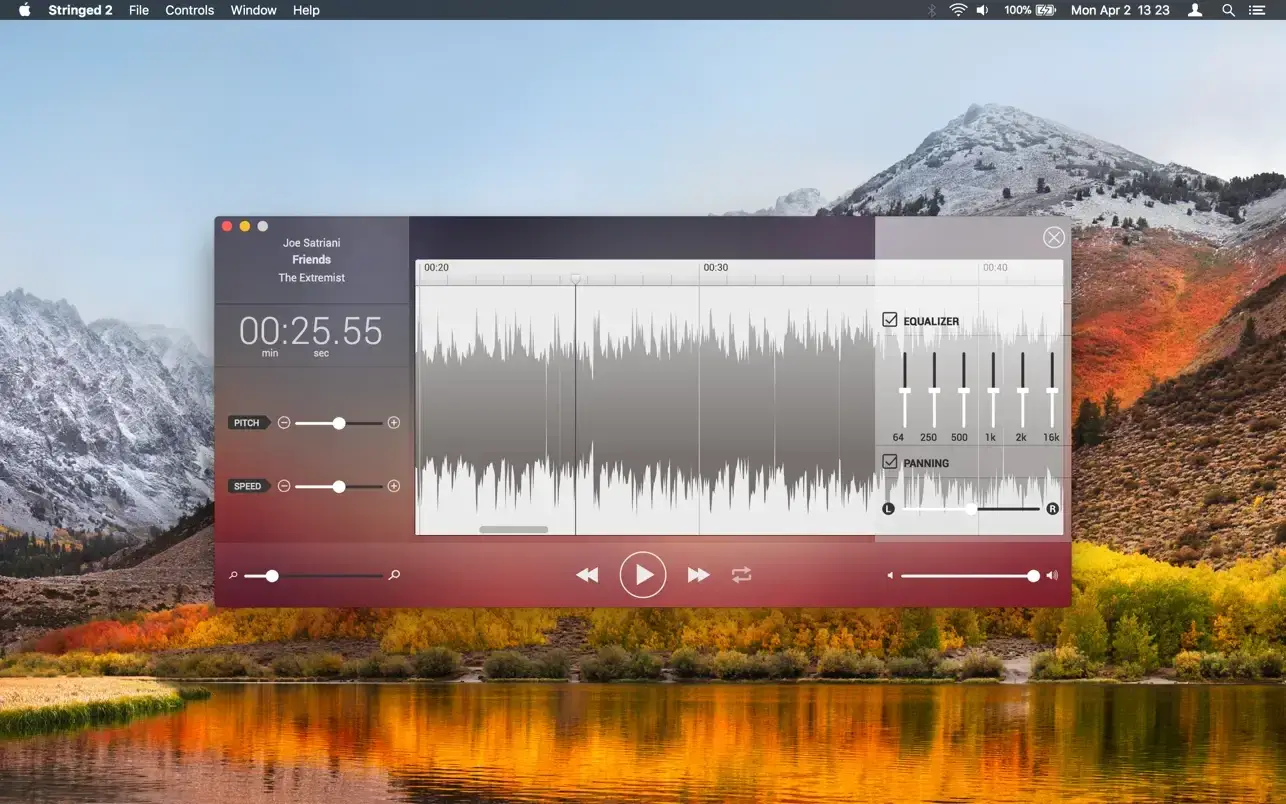The height and width of the screenshot is (804, 1286).
Task: Disable the Equalizer checkbox
Action: [x=890, y=320]
